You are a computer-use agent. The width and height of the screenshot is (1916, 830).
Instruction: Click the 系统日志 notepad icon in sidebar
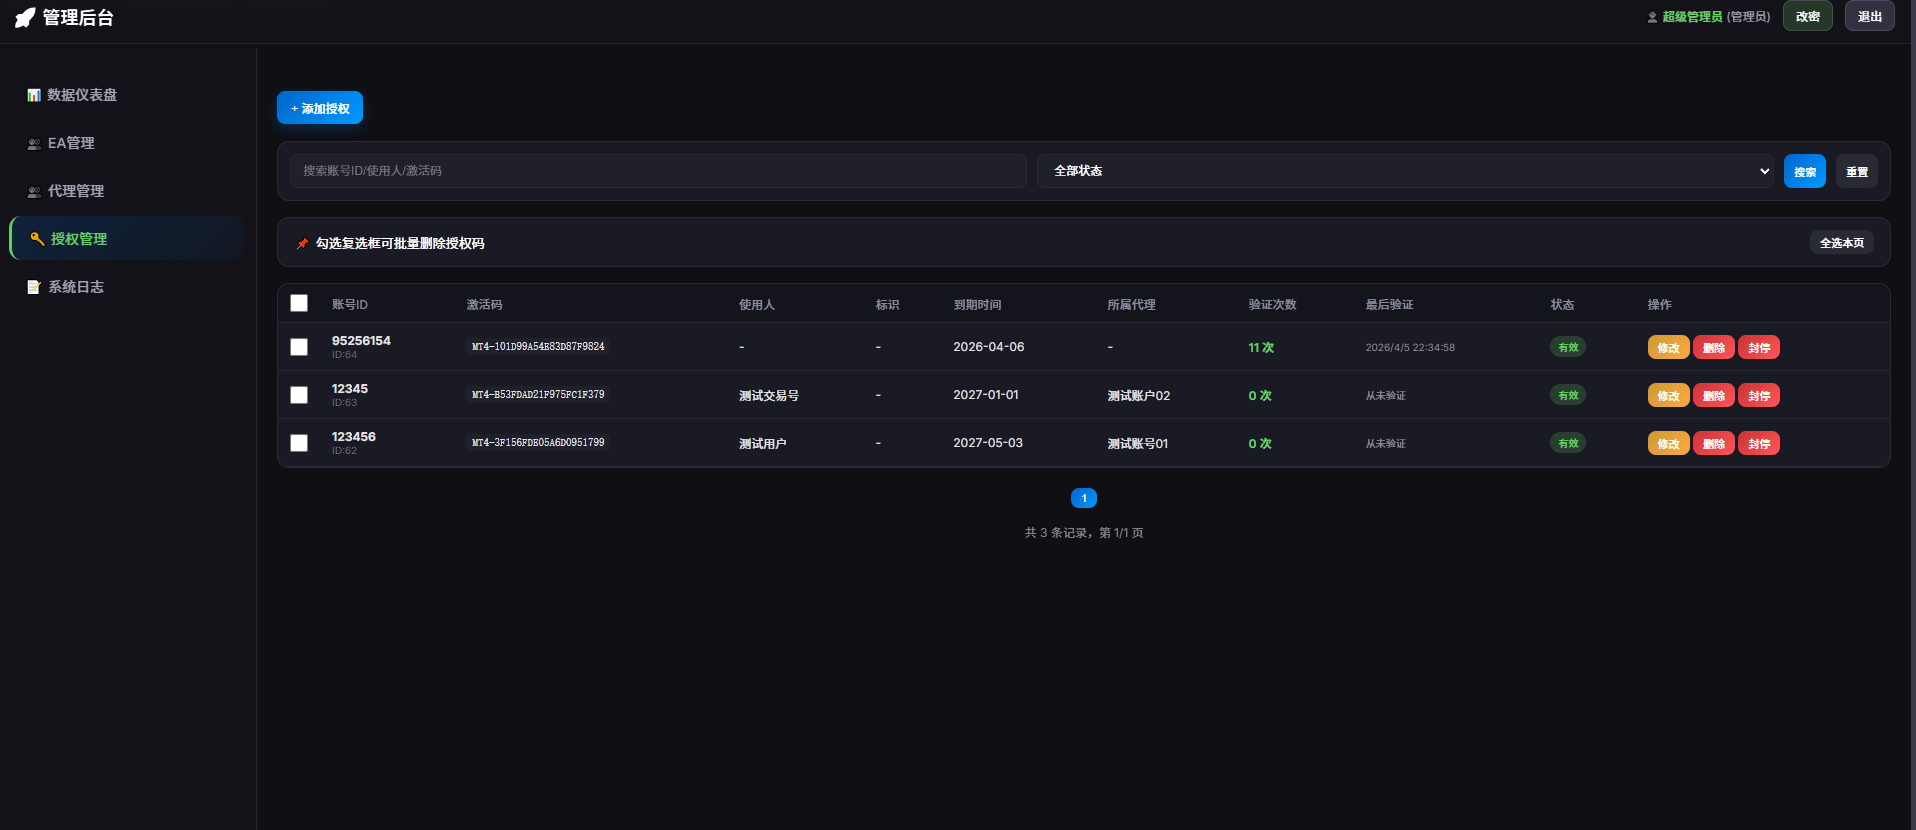coord(34,287)
